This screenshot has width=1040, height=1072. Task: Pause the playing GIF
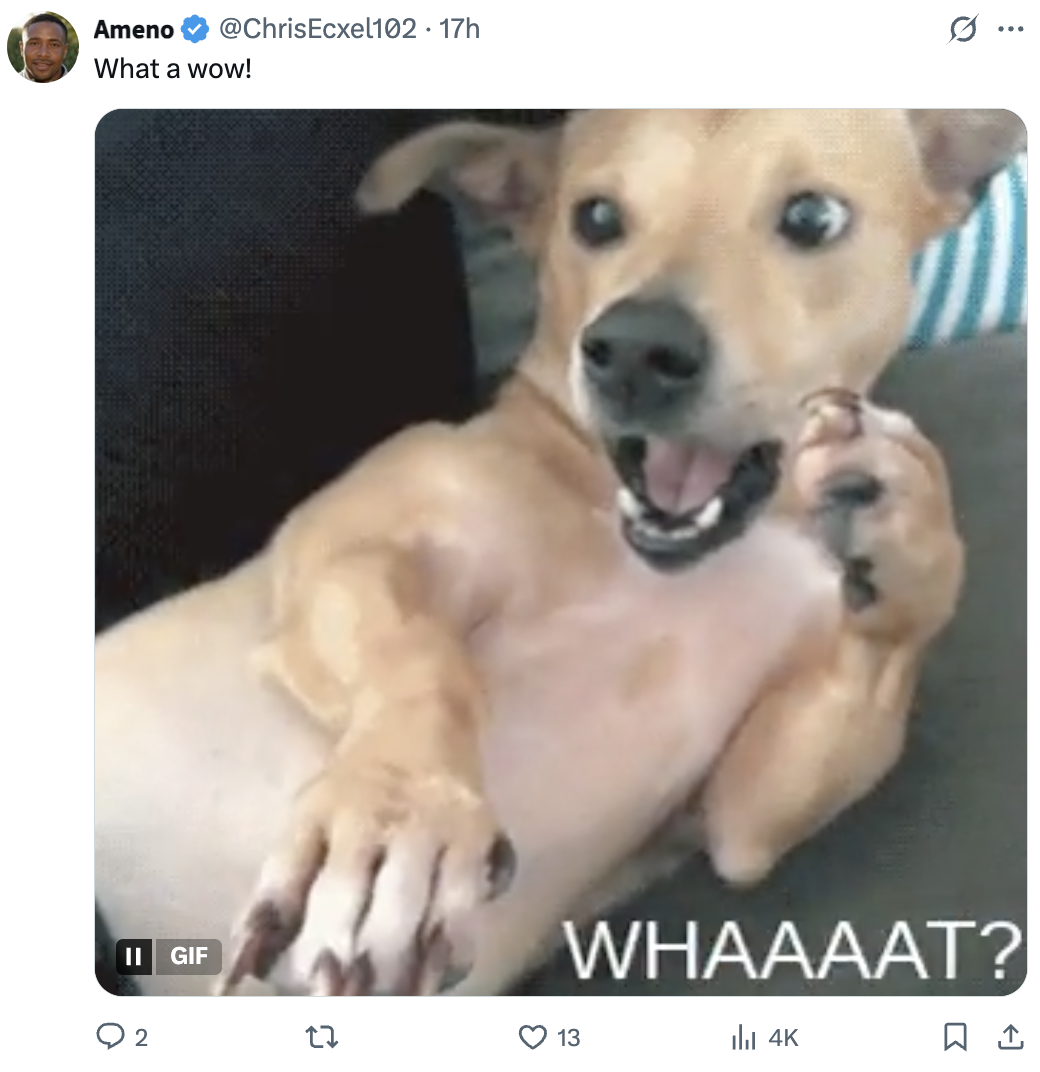(x=134, y=956)
